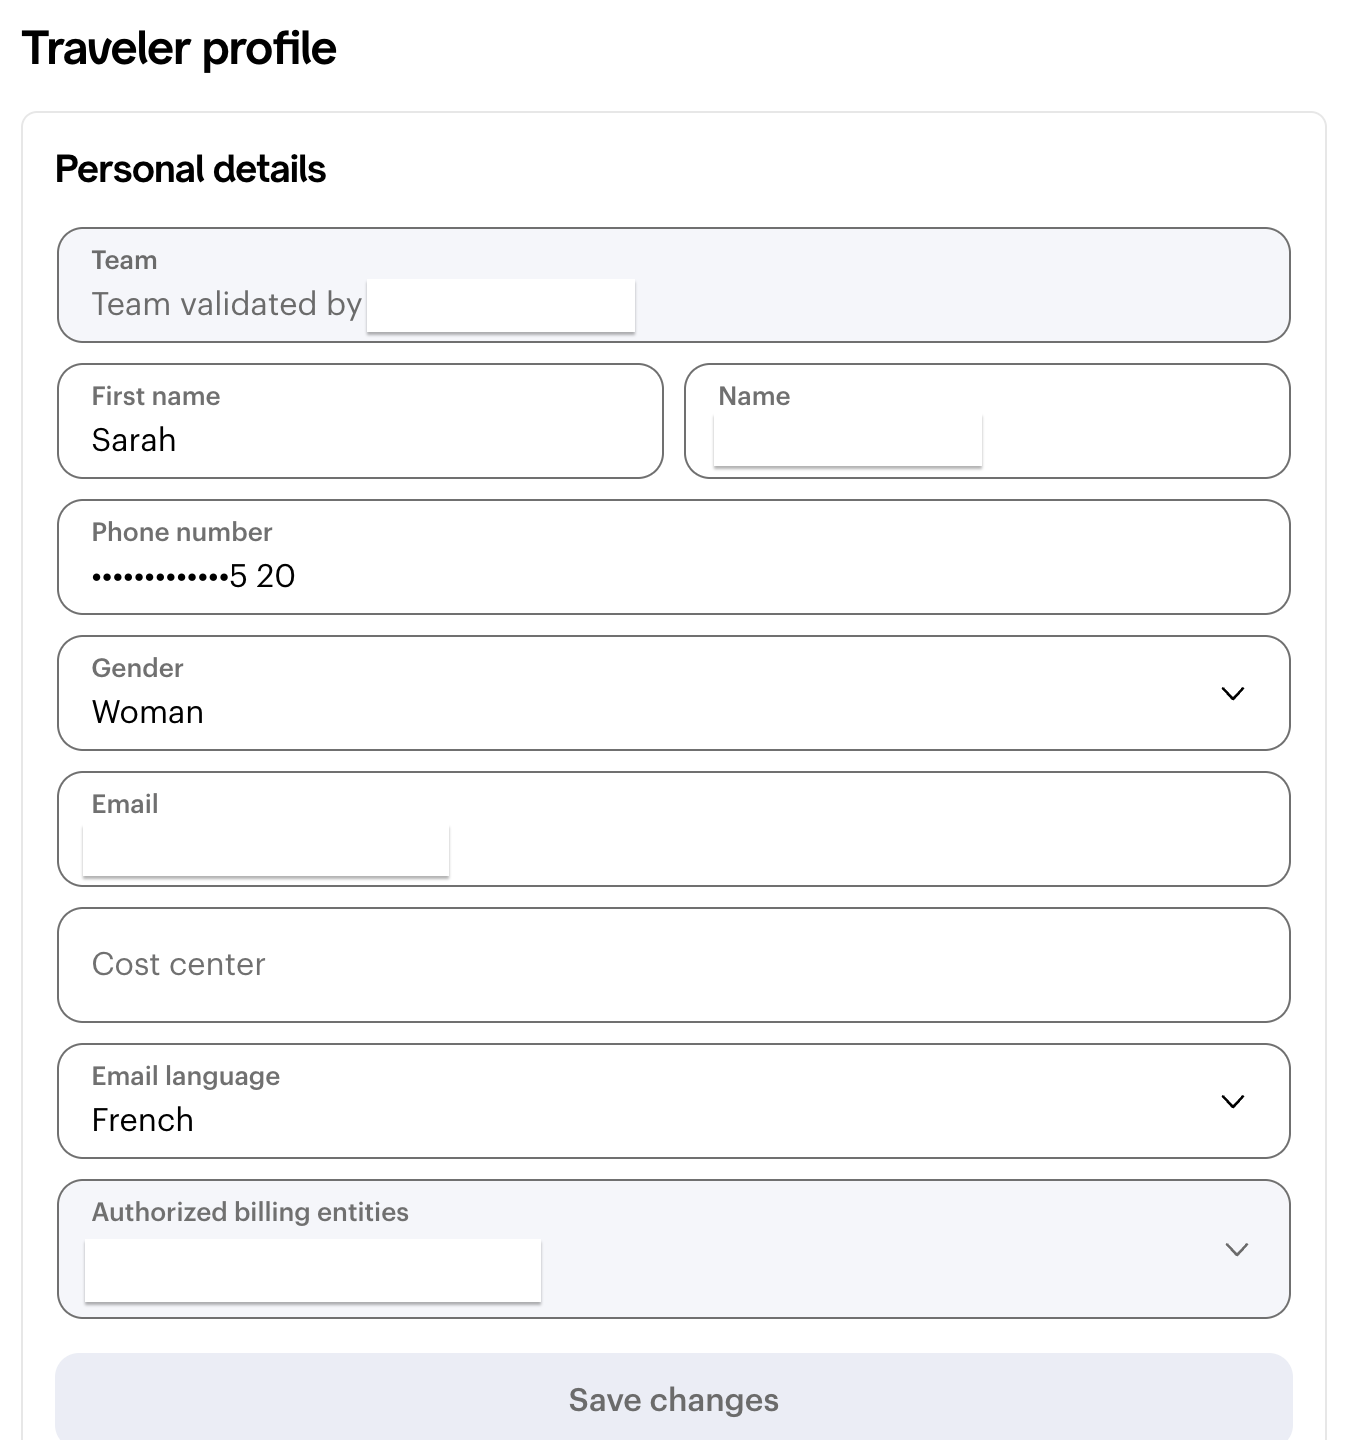Select the masked Phone number field

(x=672, y=576)
